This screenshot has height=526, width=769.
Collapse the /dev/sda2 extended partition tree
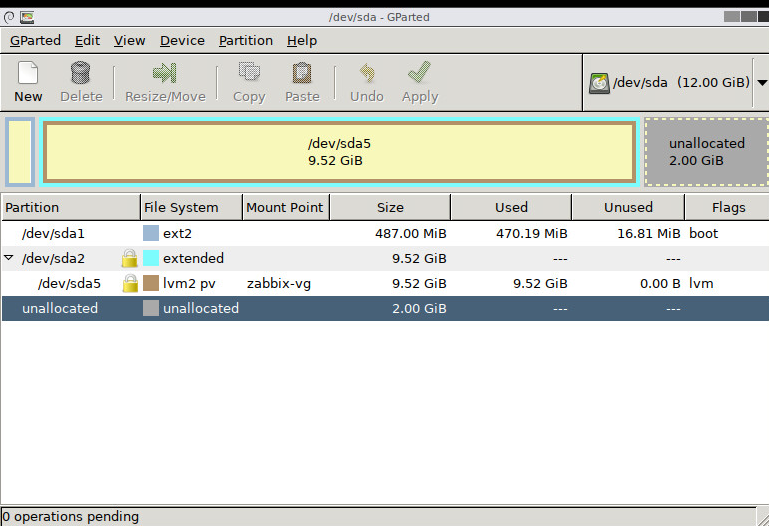[9, 257]
